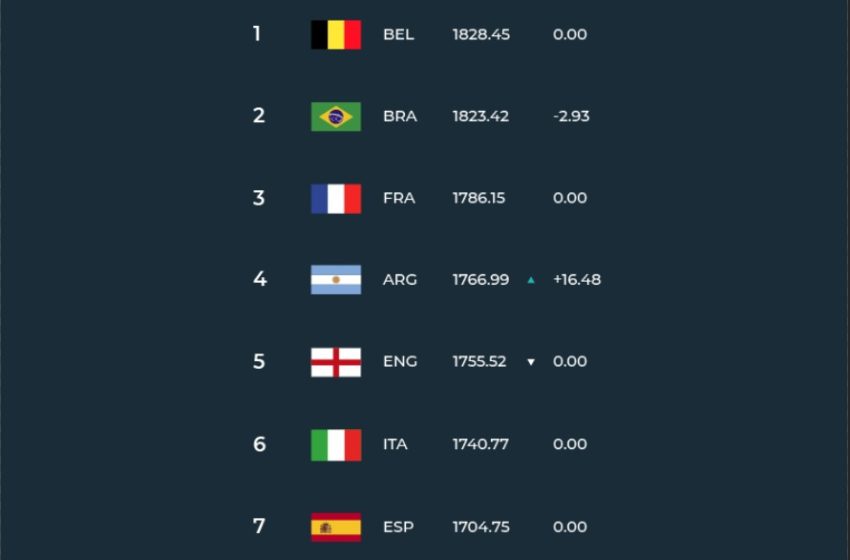Select the FRA team code
This screenshot has width=850, height=560.
pos(399,198)
